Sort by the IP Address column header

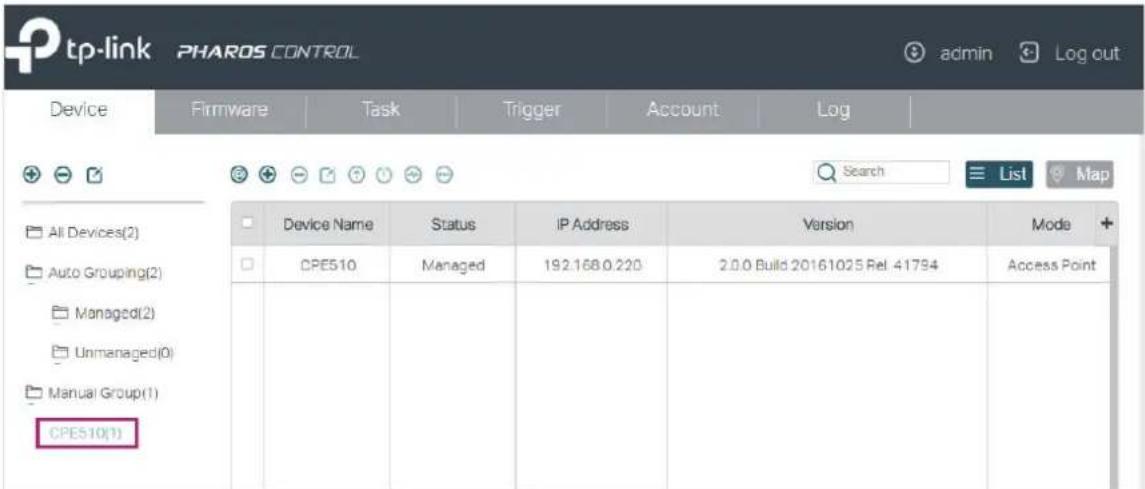click(591, 223)
